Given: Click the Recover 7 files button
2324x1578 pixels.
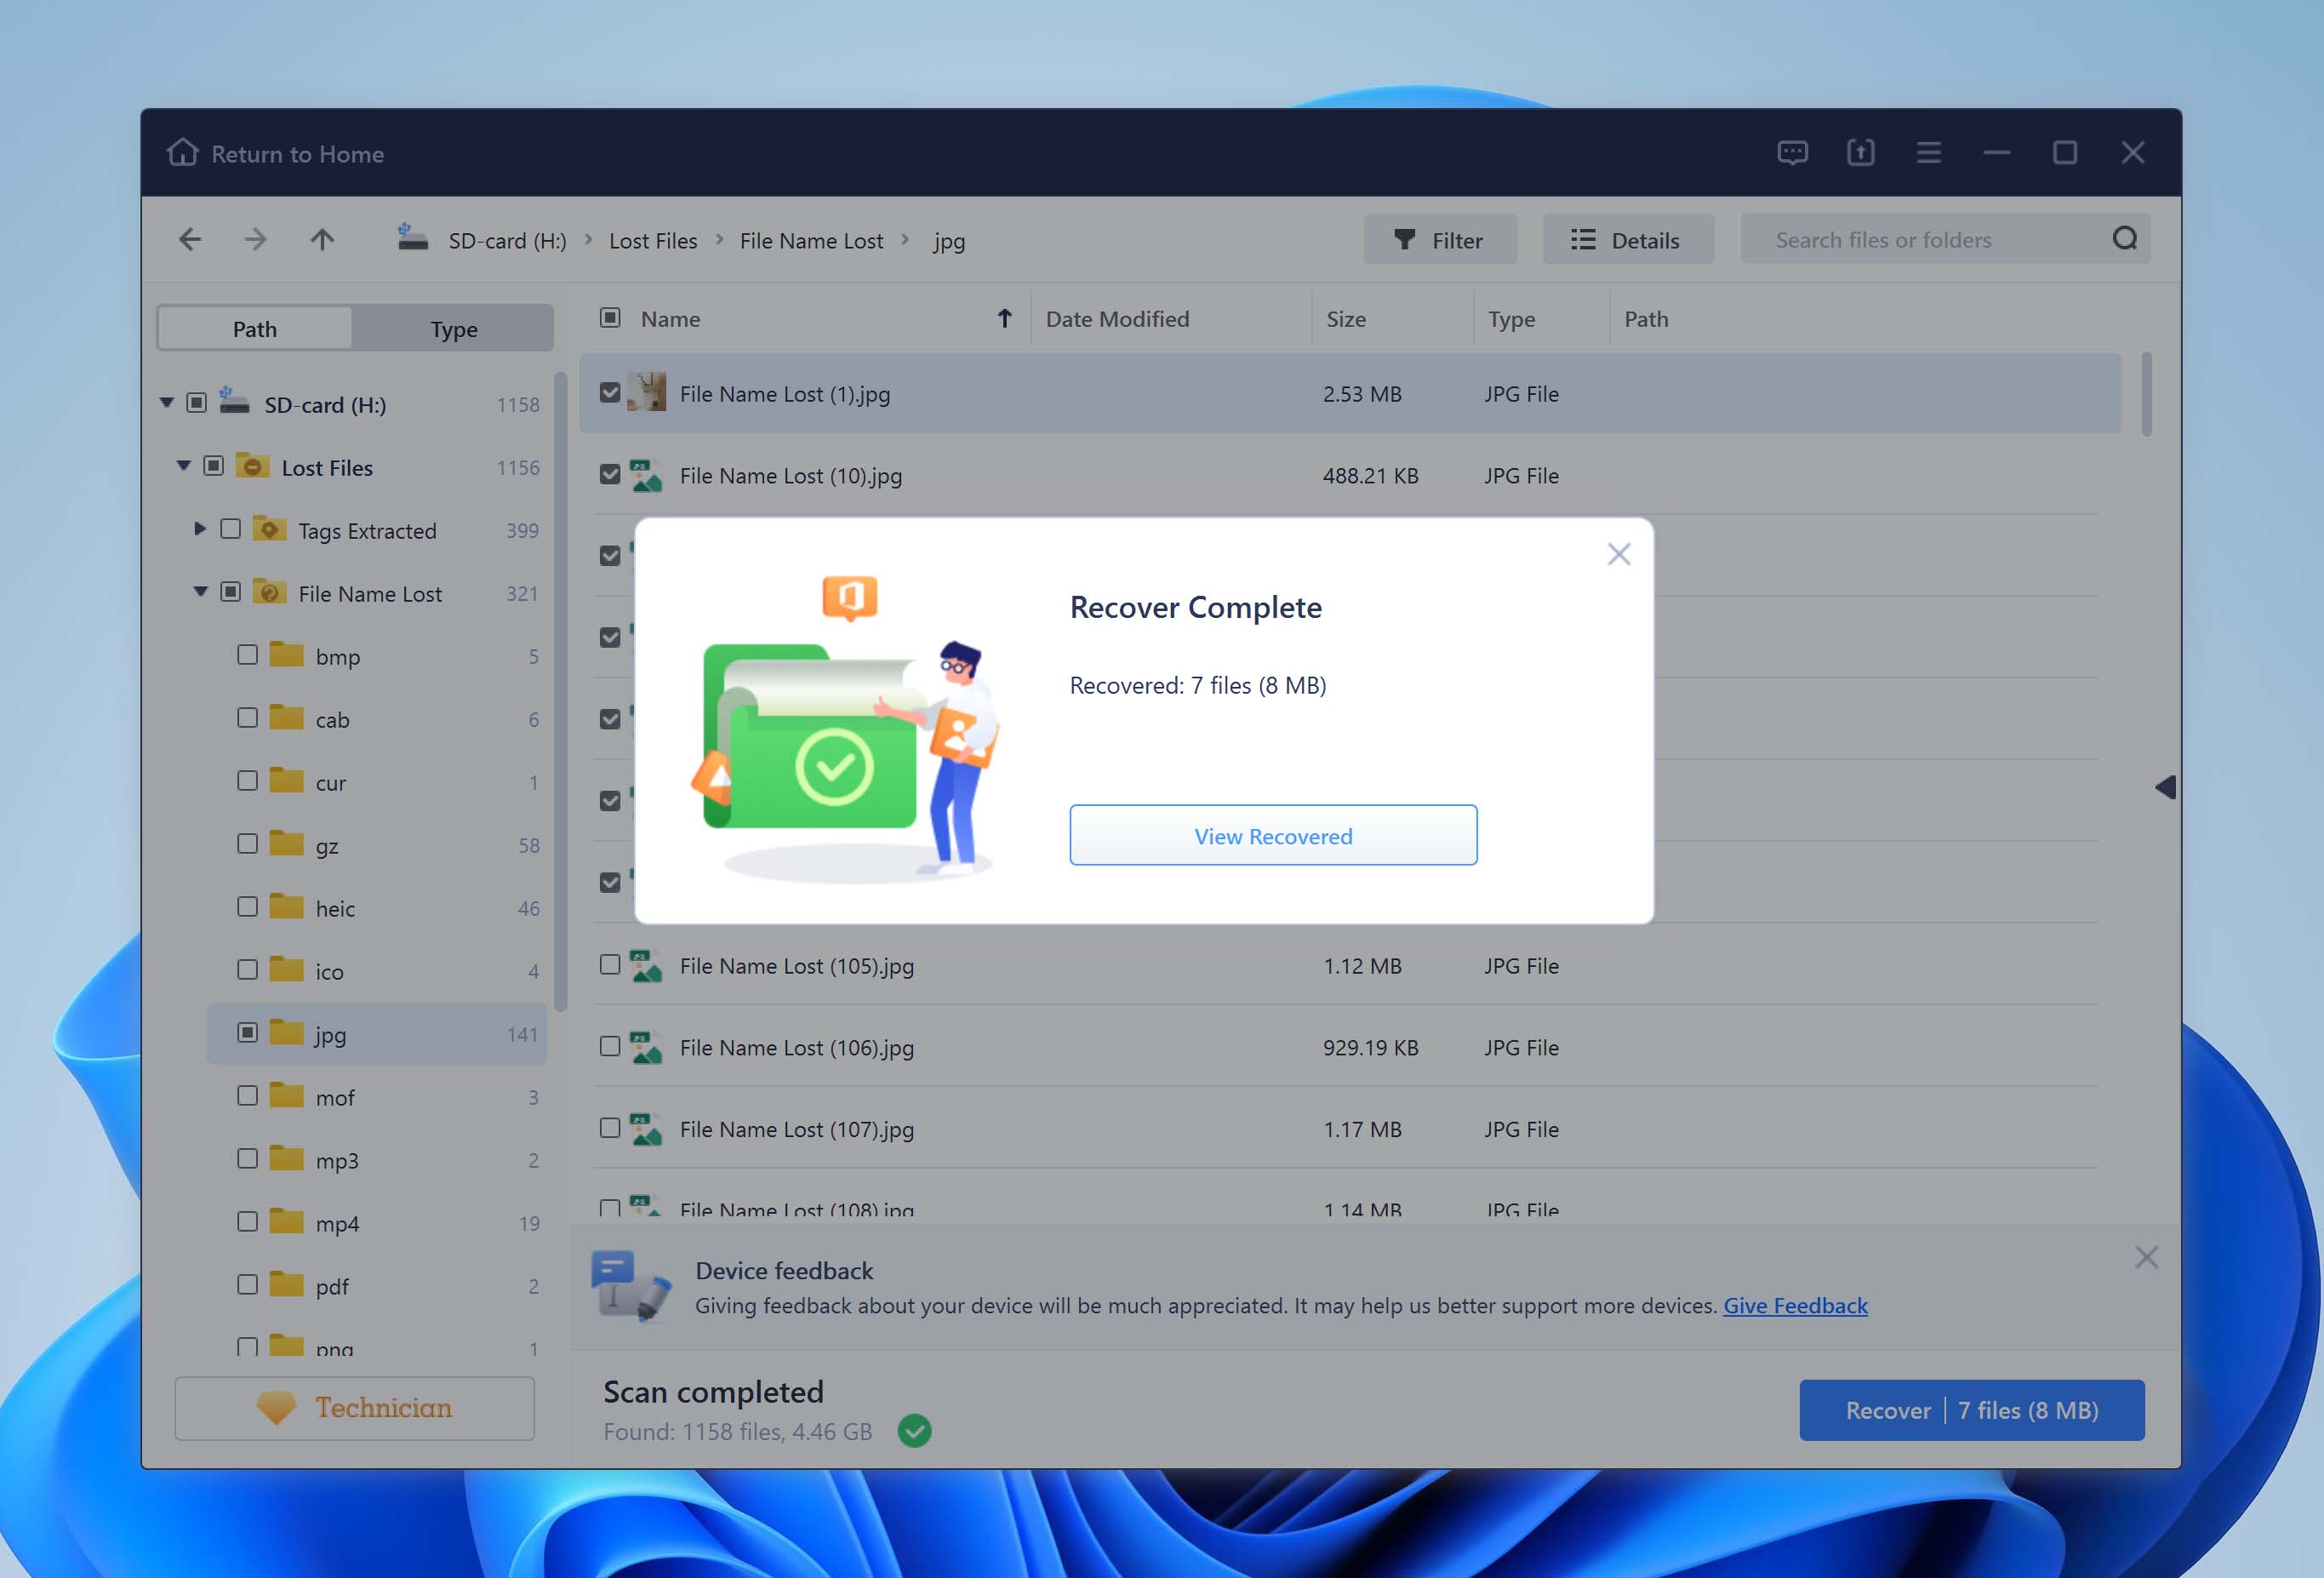Looking at the screenshot, I should pos(1972,1410).
